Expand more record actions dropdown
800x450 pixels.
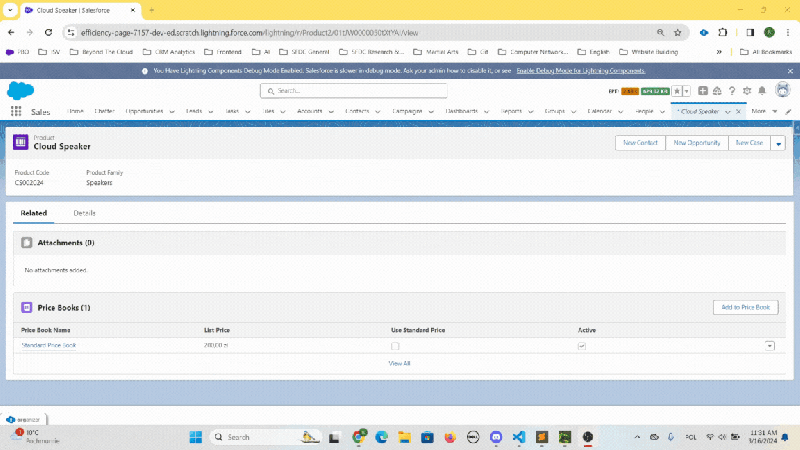coord(778,143)
